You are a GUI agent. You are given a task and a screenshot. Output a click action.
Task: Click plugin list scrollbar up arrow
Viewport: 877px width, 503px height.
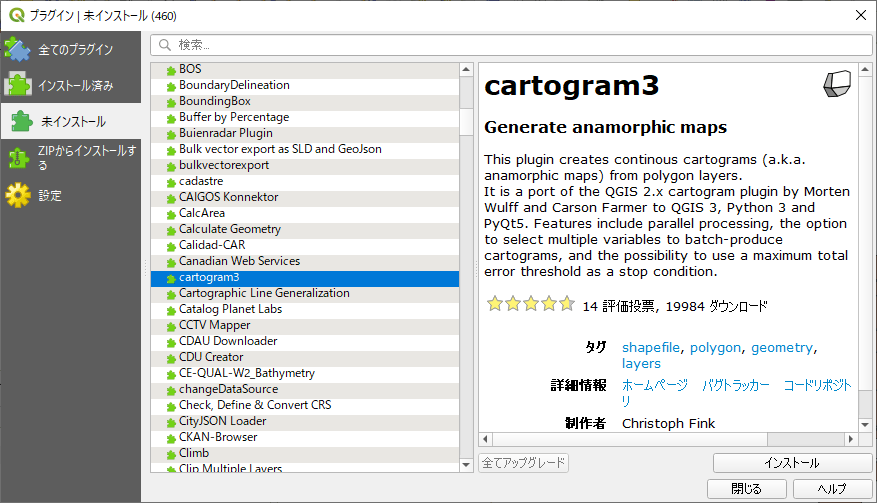466,69
